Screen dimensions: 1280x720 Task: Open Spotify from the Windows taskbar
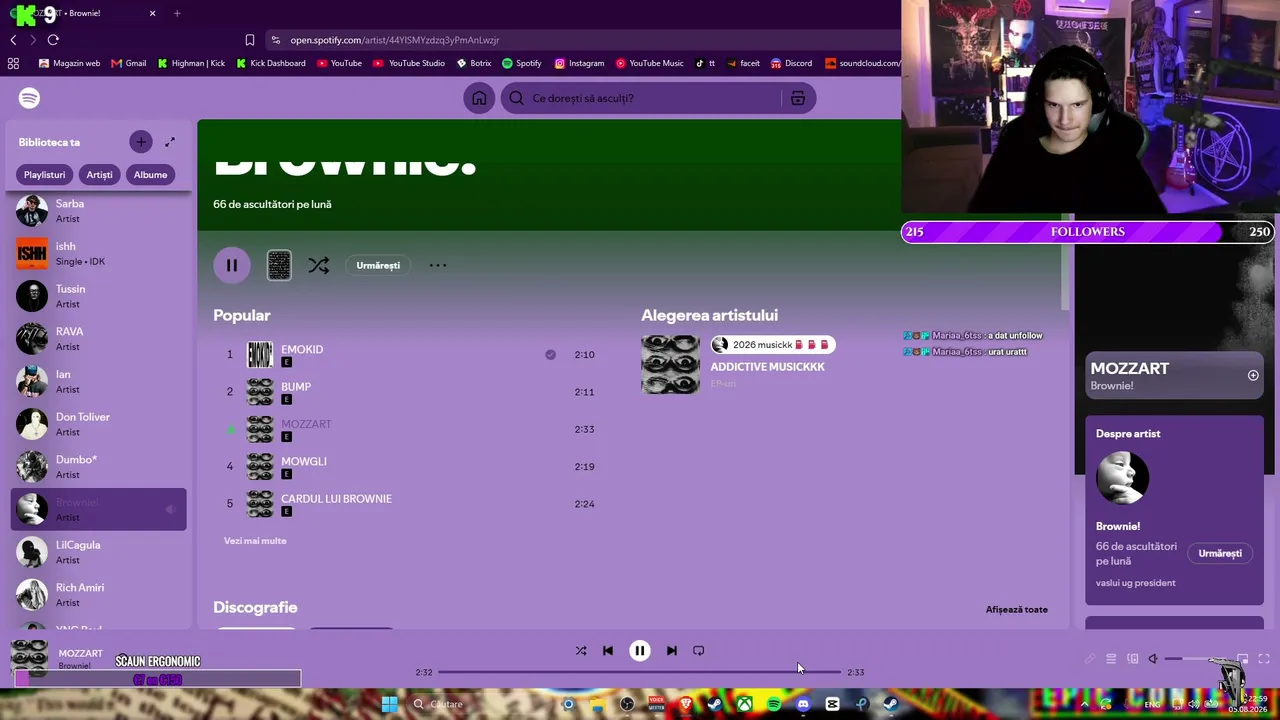(x=774, y=704)
